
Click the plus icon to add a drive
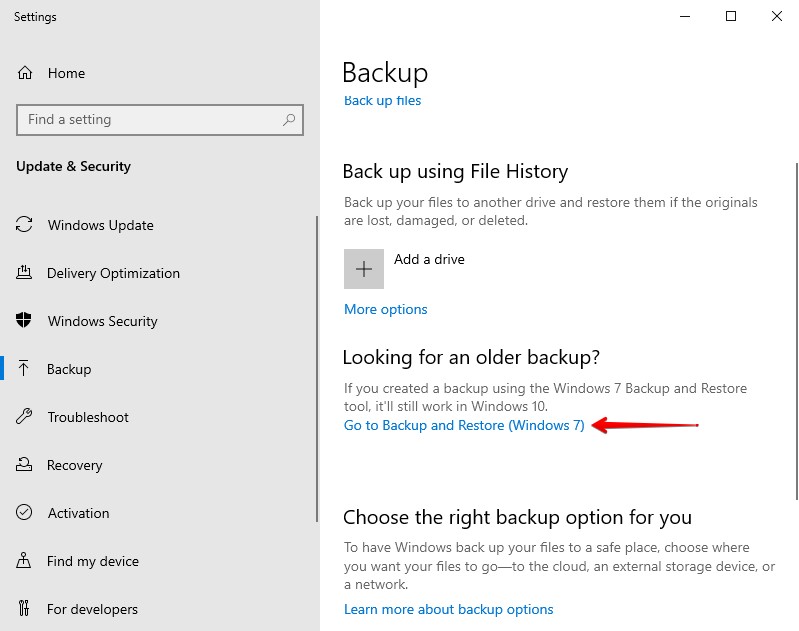pyautogui.click(x=364, y=269)
